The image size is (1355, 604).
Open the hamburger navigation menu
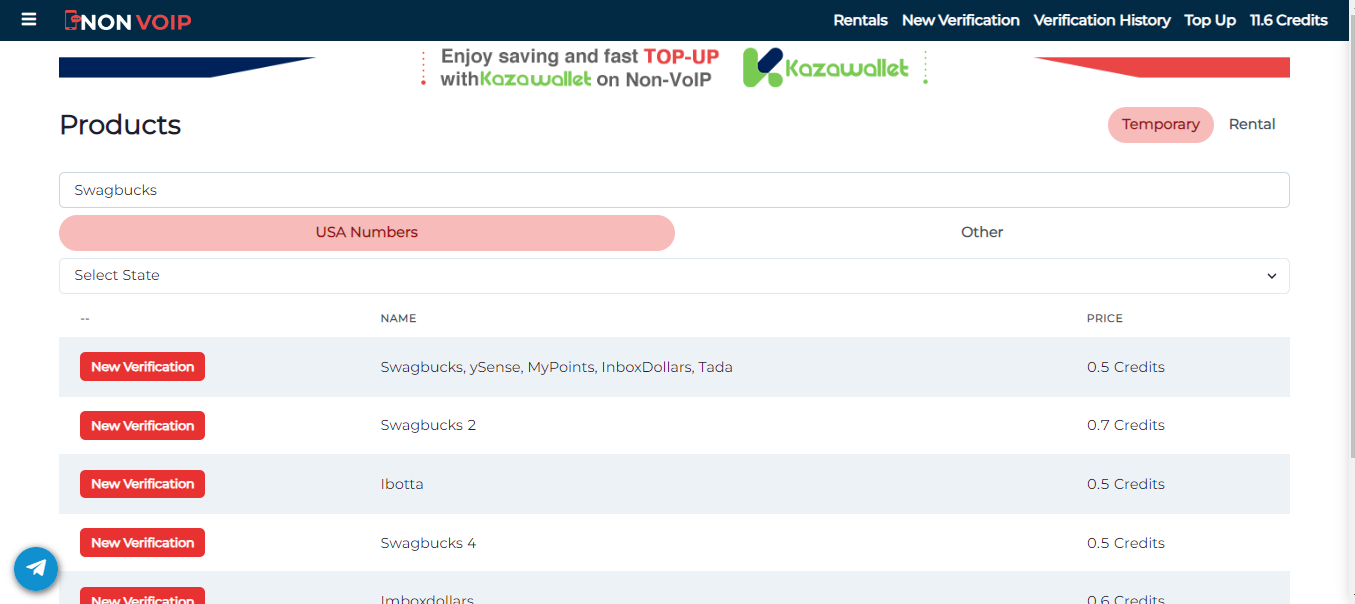(x=28, y=20)
